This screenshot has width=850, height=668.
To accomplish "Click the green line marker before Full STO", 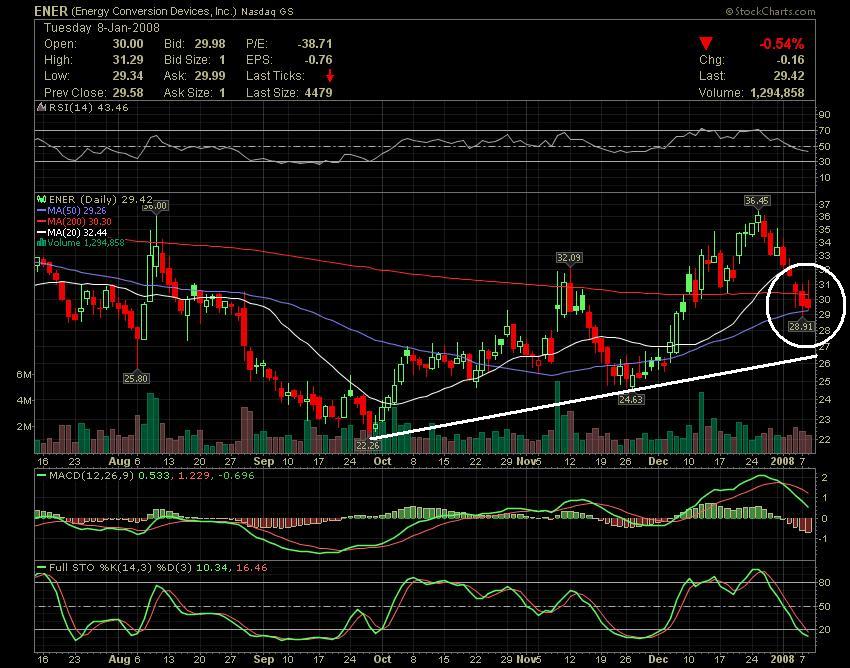I will [x=41, y=568].
